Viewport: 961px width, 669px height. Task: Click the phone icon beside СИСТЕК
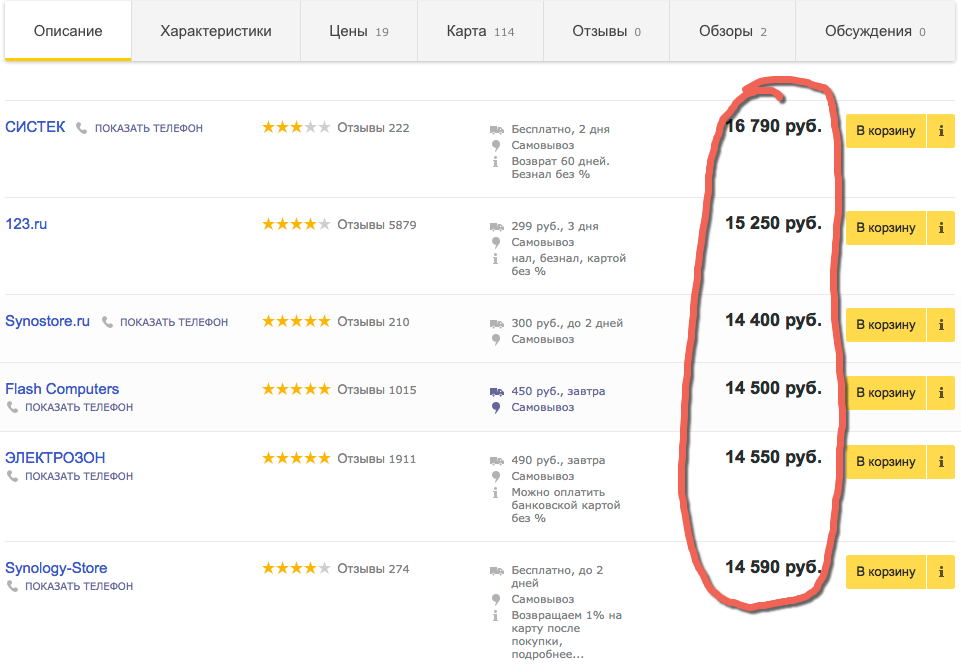point(81,128)
